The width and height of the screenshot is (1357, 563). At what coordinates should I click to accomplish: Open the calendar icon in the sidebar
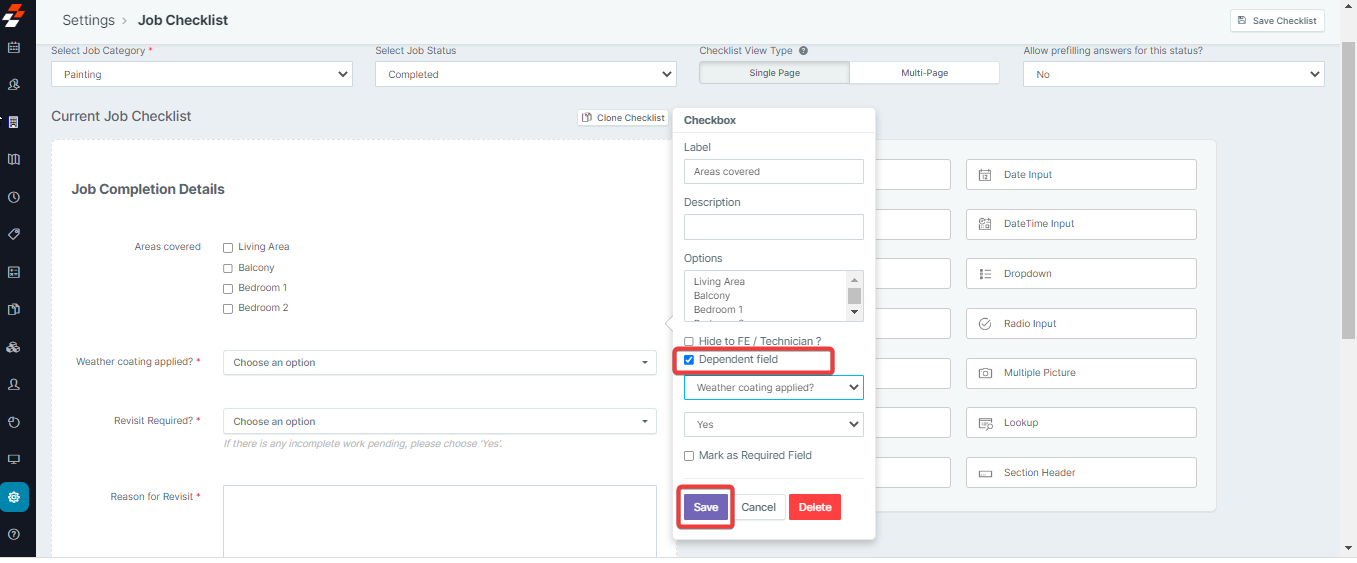tap(14, 47)
